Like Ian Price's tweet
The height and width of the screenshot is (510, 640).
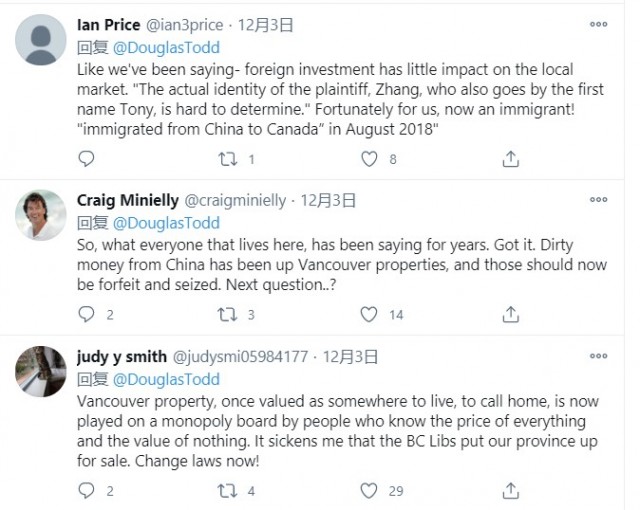coord(370,158)
